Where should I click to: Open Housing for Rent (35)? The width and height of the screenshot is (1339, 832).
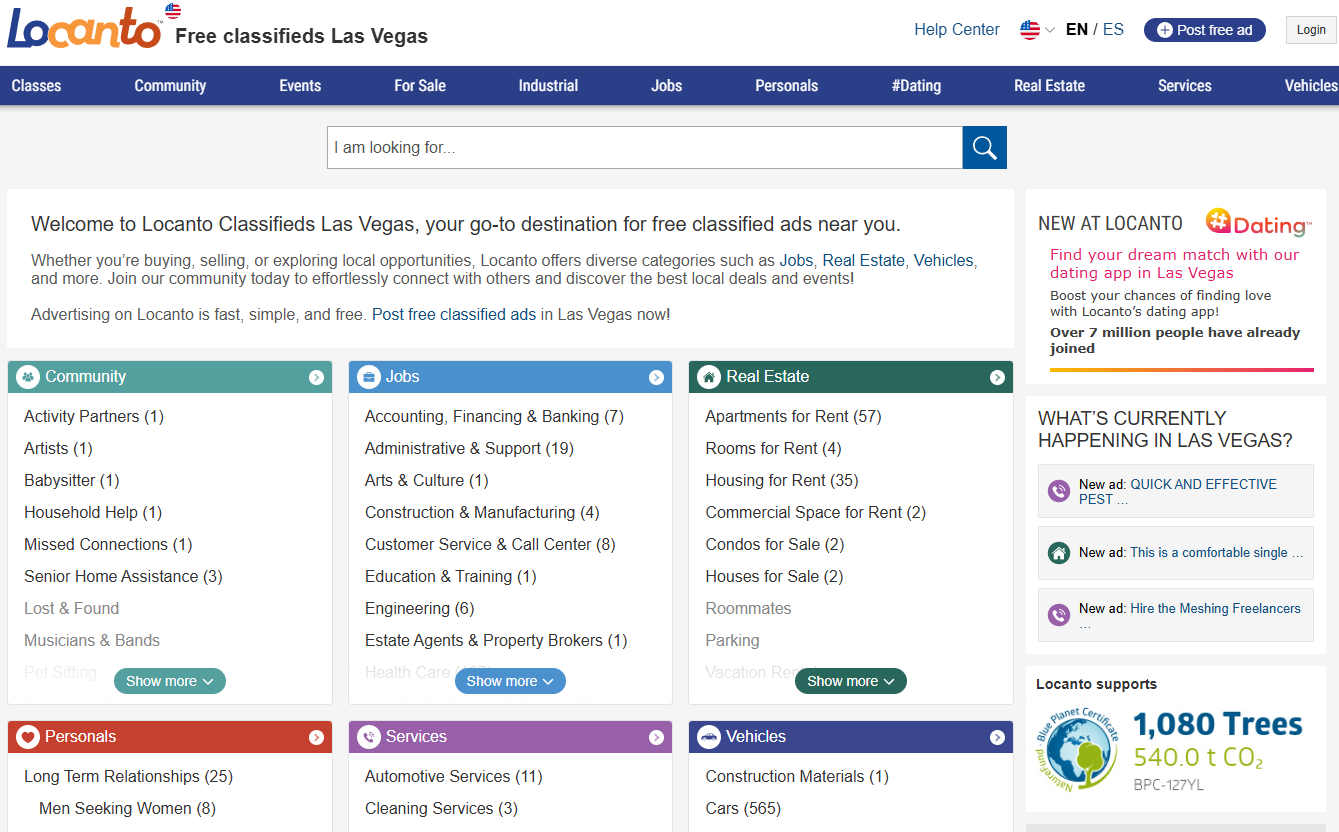pos(782,481)
